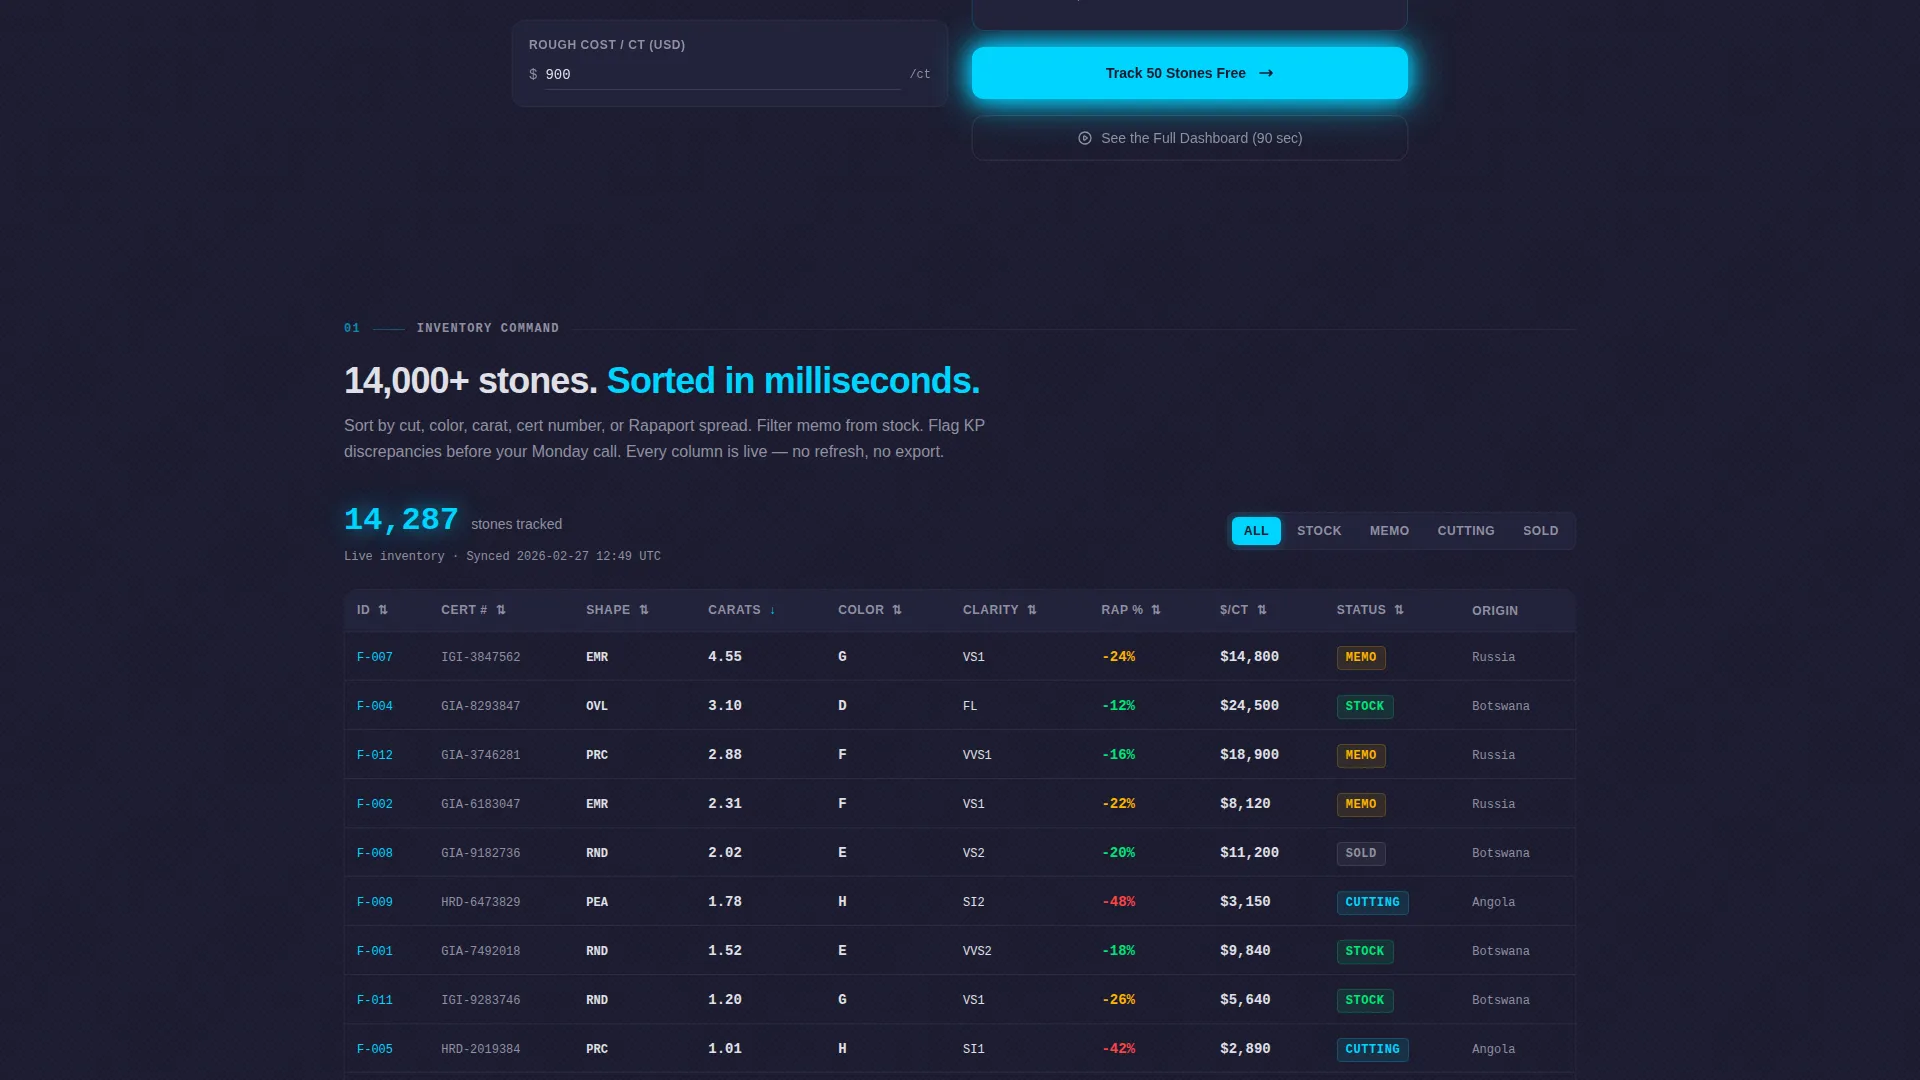This screenshot has width=1920, height=1080.
Task: Click clarity VVS2 cell
Action: (977, 951)
